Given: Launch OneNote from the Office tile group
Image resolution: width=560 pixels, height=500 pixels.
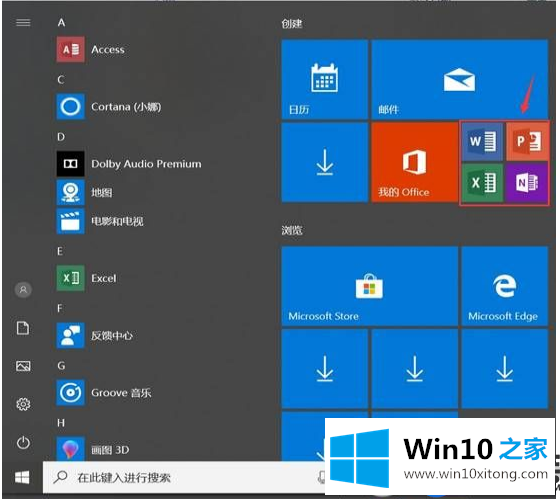Looking at the screenshot, I should tap(527, 182).
